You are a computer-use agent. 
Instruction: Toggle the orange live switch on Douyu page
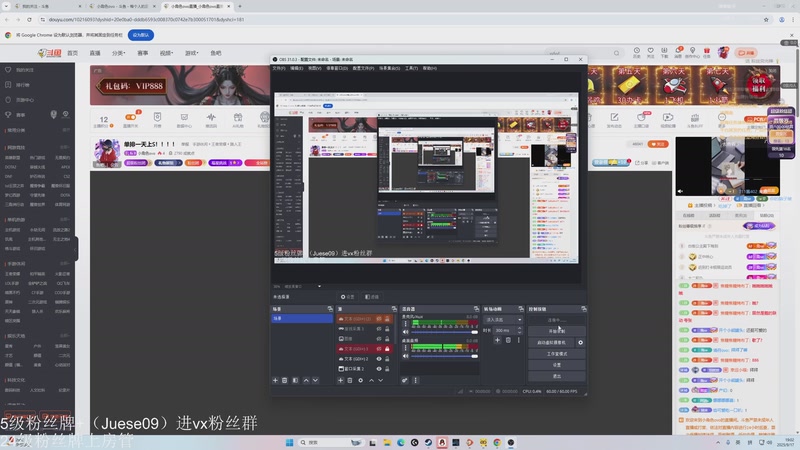click(131, 117)
